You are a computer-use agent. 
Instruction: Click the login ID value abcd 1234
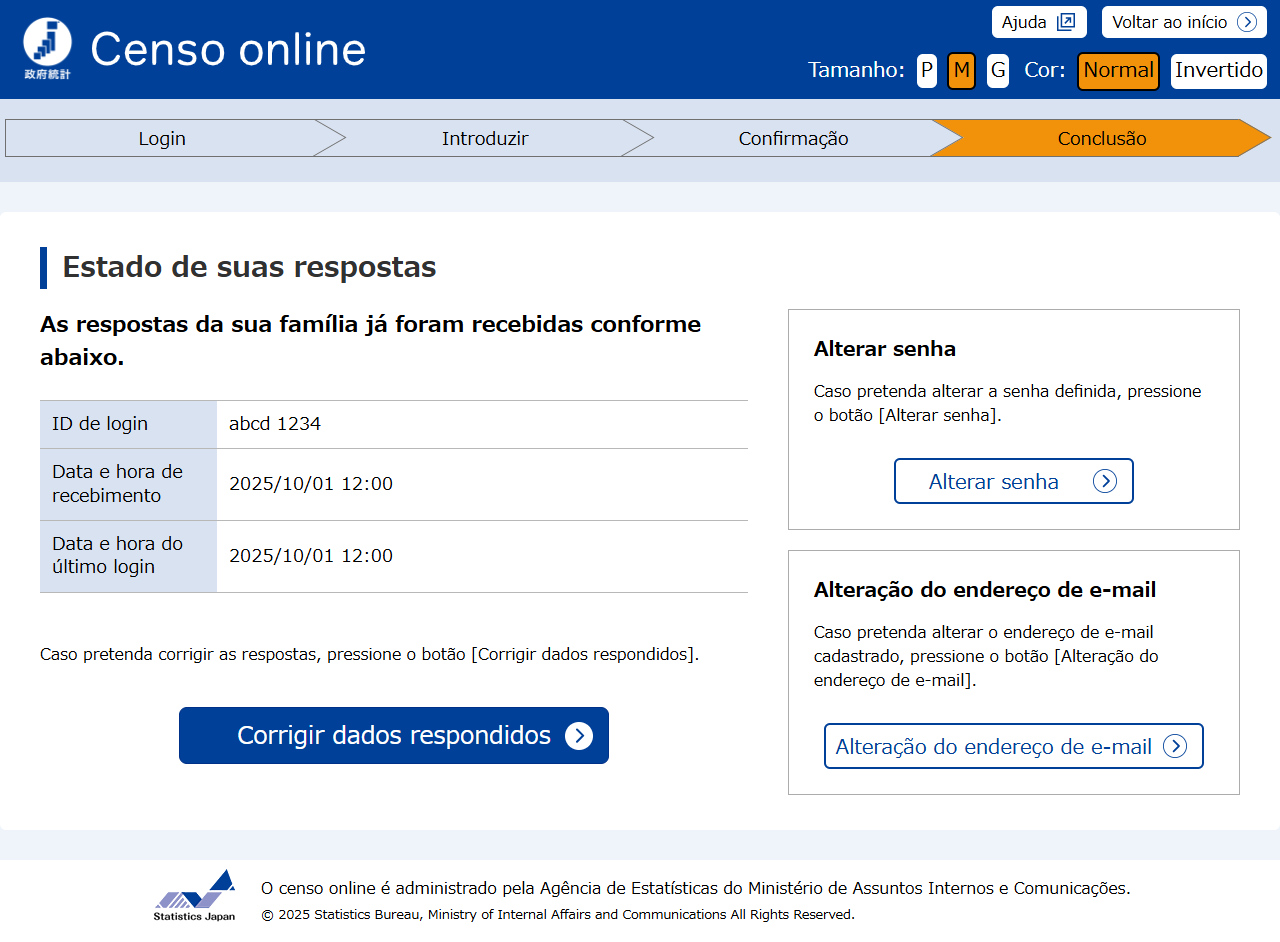point(275,424)
